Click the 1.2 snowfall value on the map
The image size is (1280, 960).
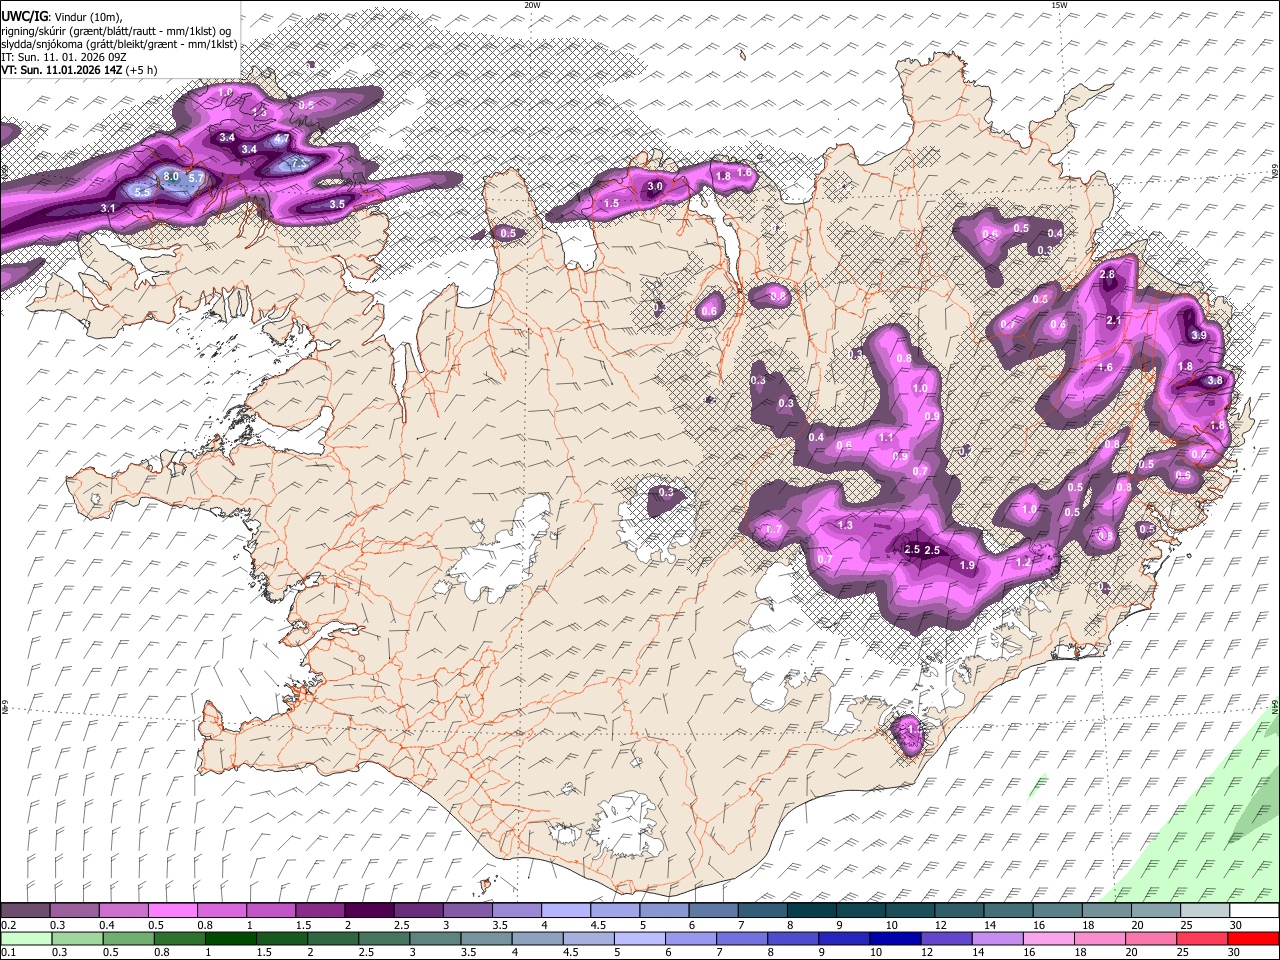pyautogui.click(x=1022, y=563)
